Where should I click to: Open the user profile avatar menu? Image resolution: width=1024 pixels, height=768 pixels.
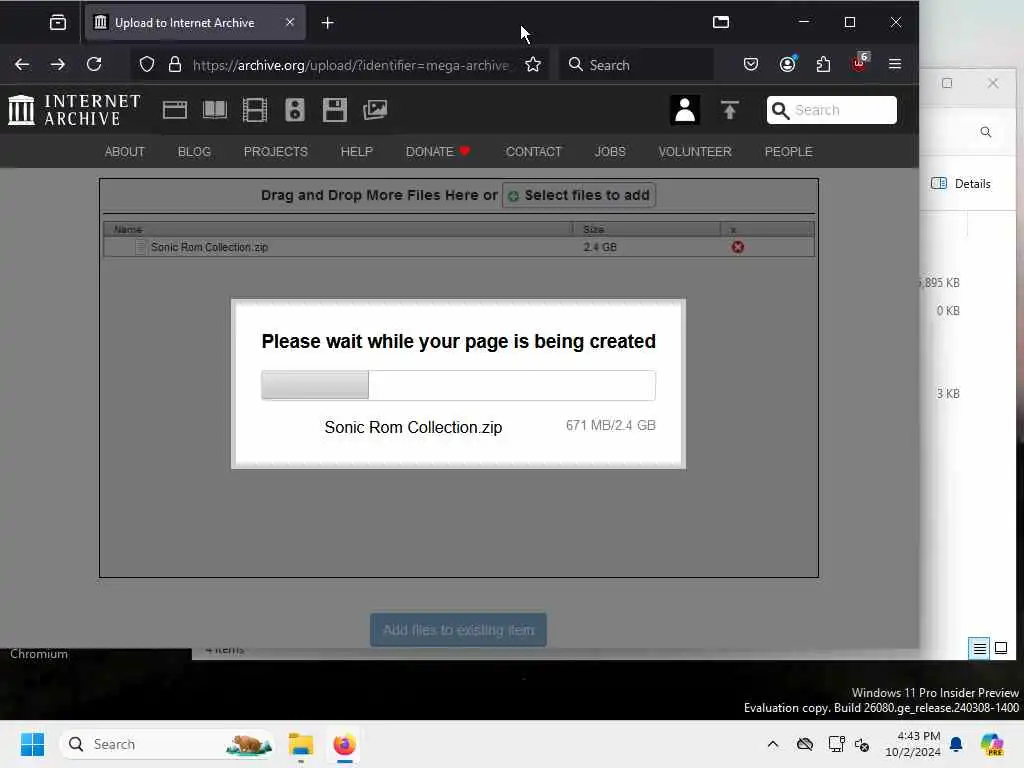tap(684, 110)
